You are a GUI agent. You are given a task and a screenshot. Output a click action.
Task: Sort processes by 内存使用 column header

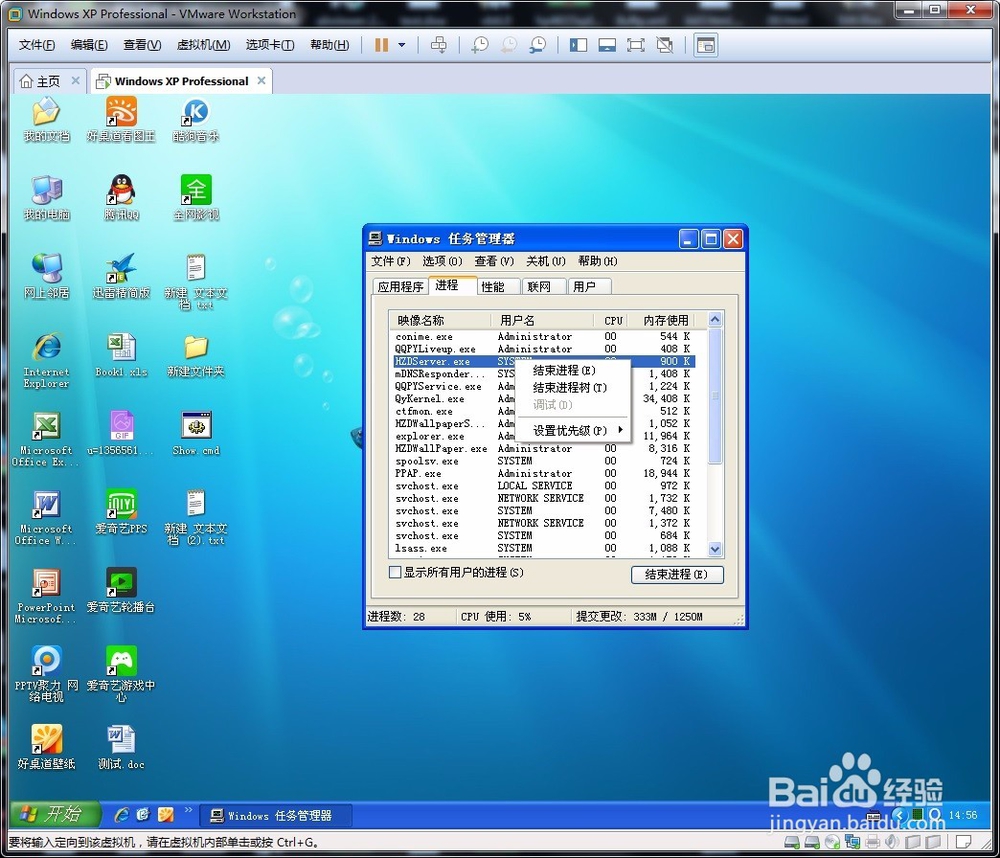[661, 320]
